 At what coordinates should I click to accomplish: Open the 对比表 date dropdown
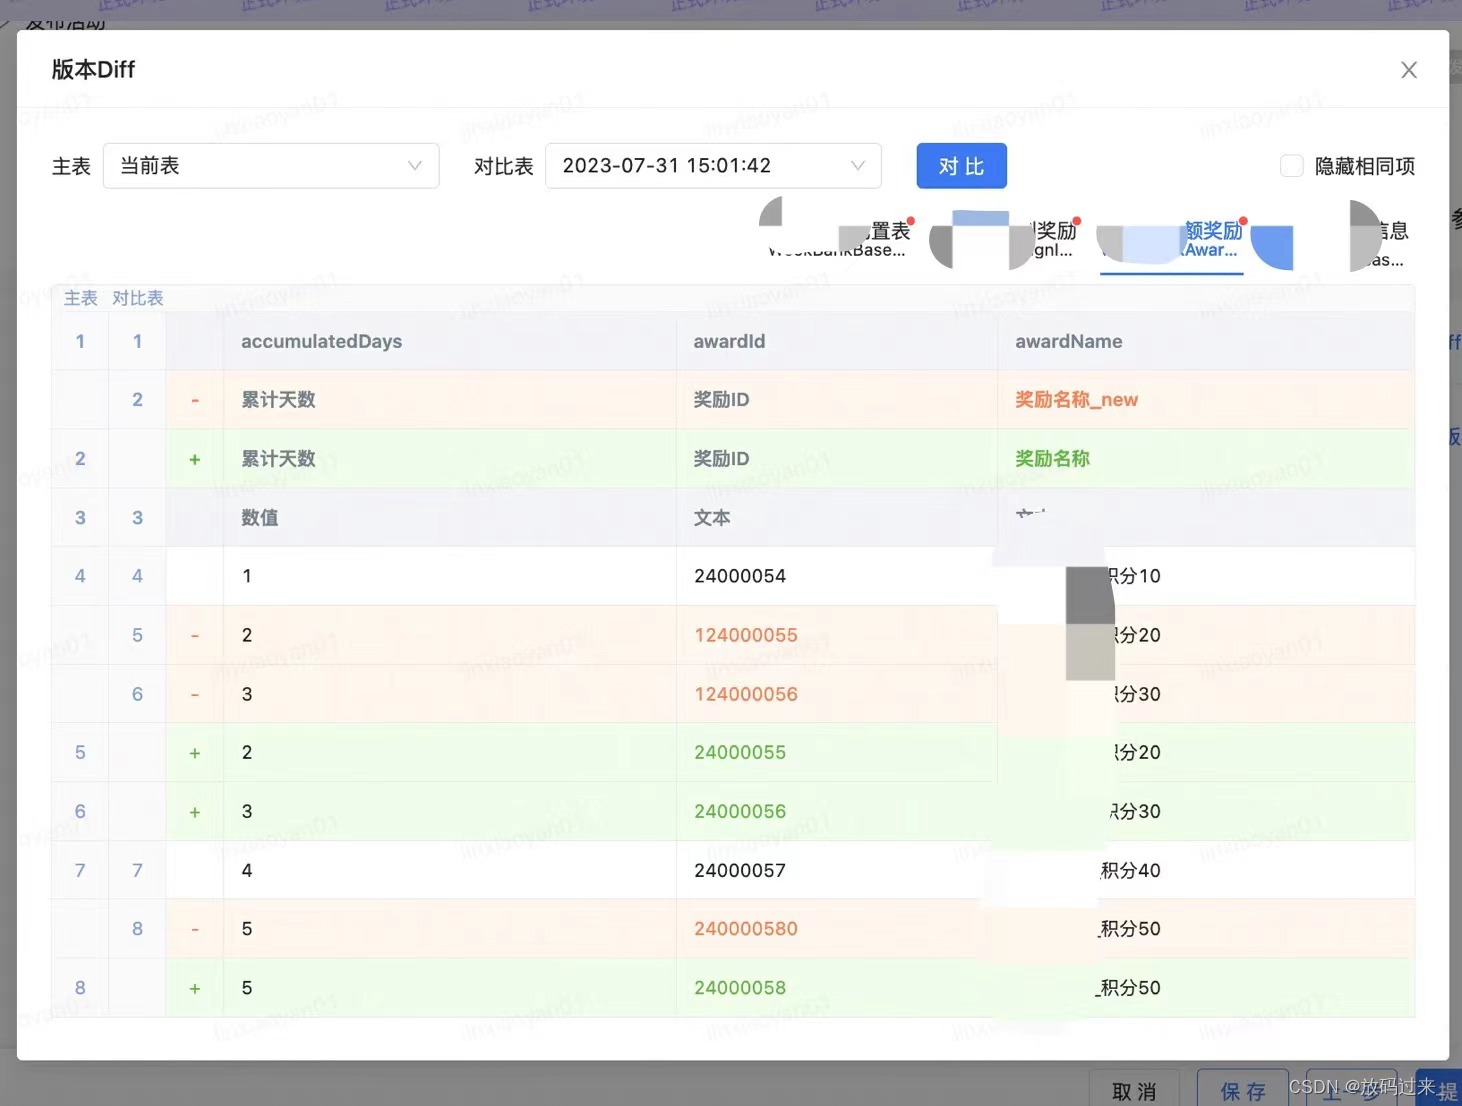(x=713, y=166)
